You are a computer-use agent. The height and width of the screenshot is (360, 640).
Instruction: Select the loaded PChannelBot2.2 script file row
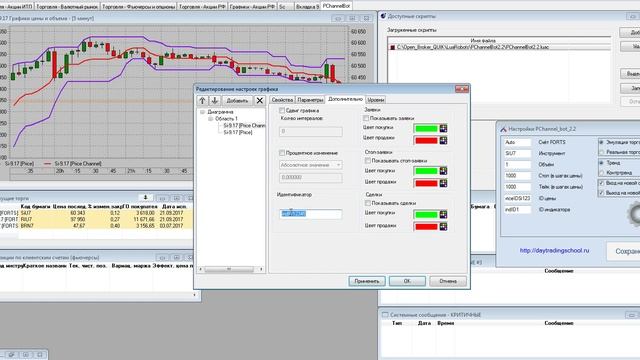(499, 47)
